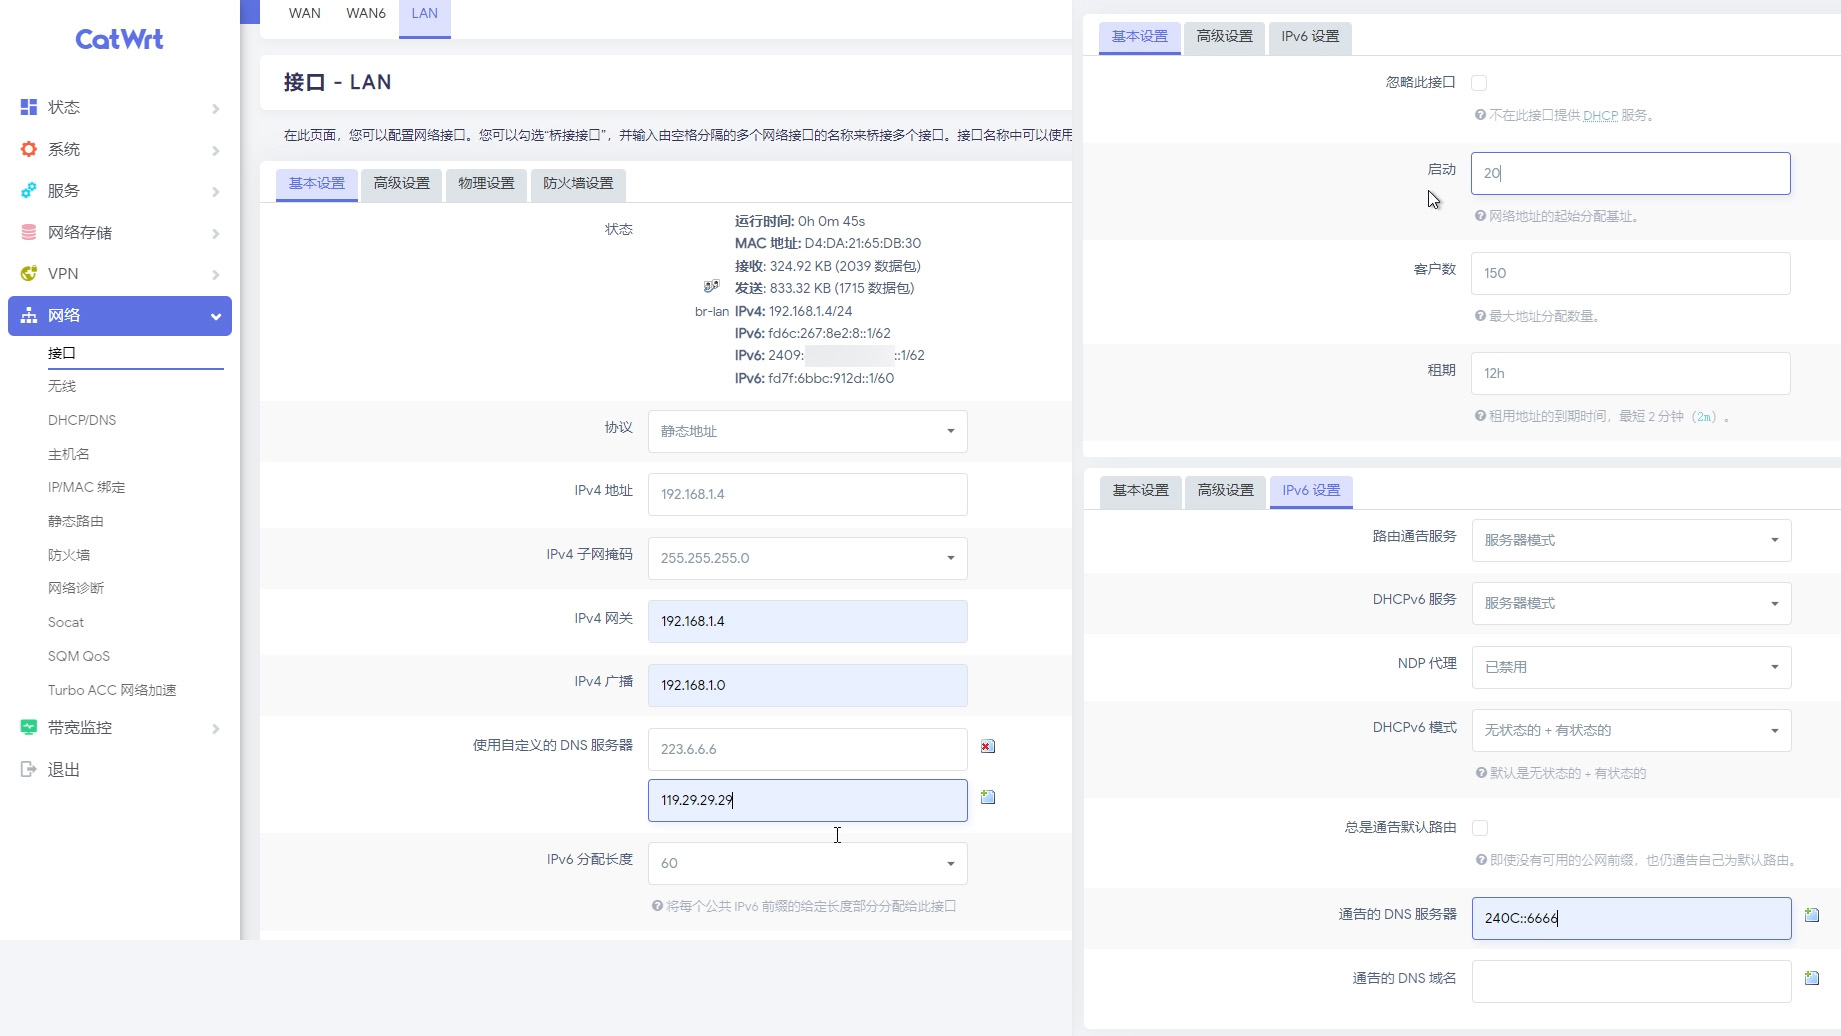Enable 总是通告默认路由 checkbox
This screenshot has height=1036, width=1841.
[x=1480, y=828]
